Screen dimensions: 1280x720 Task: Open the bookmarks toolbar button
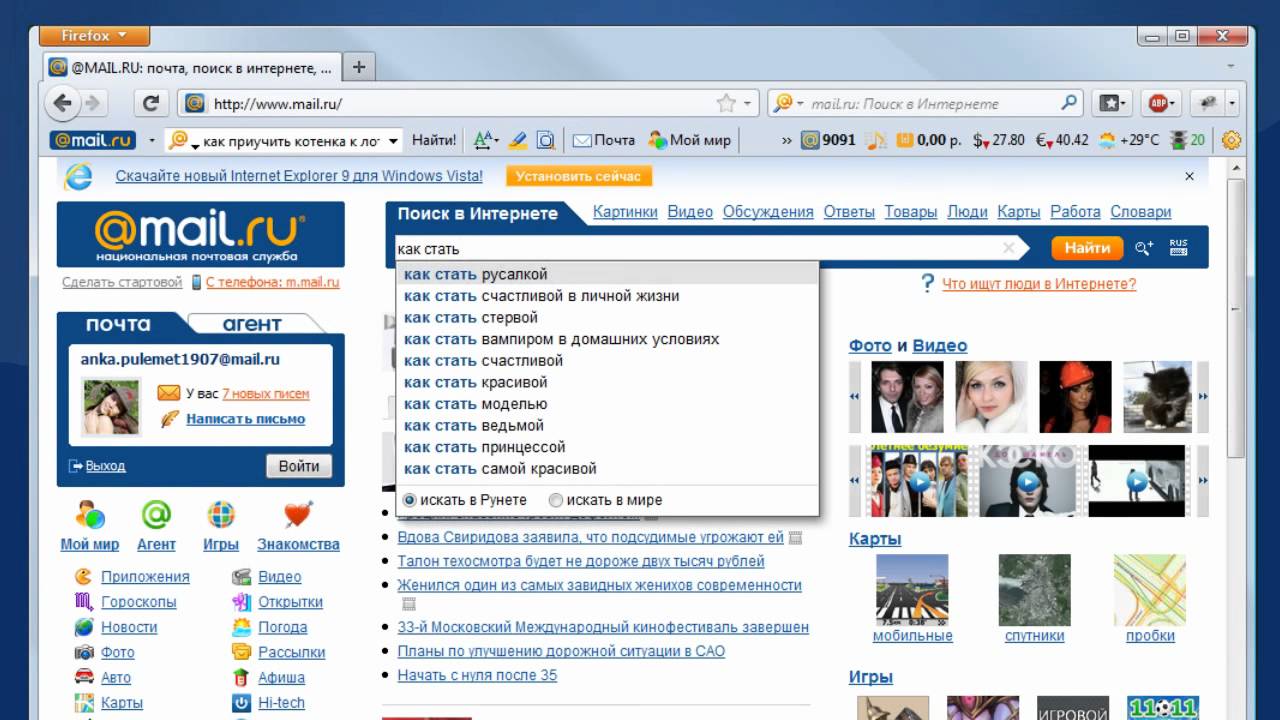coord(1112,103)
